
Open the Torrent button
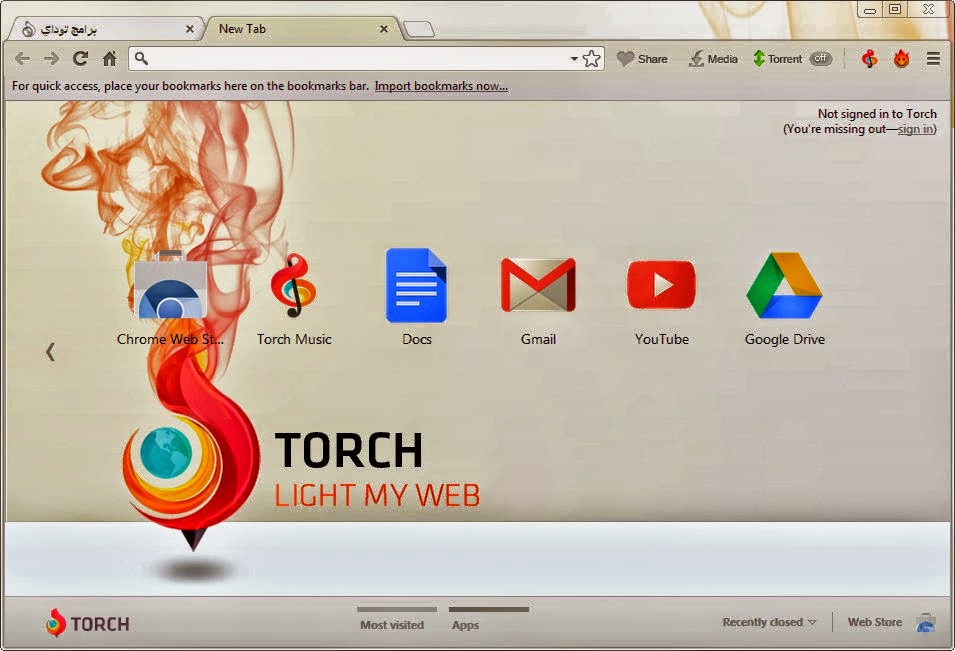[778, 59]
